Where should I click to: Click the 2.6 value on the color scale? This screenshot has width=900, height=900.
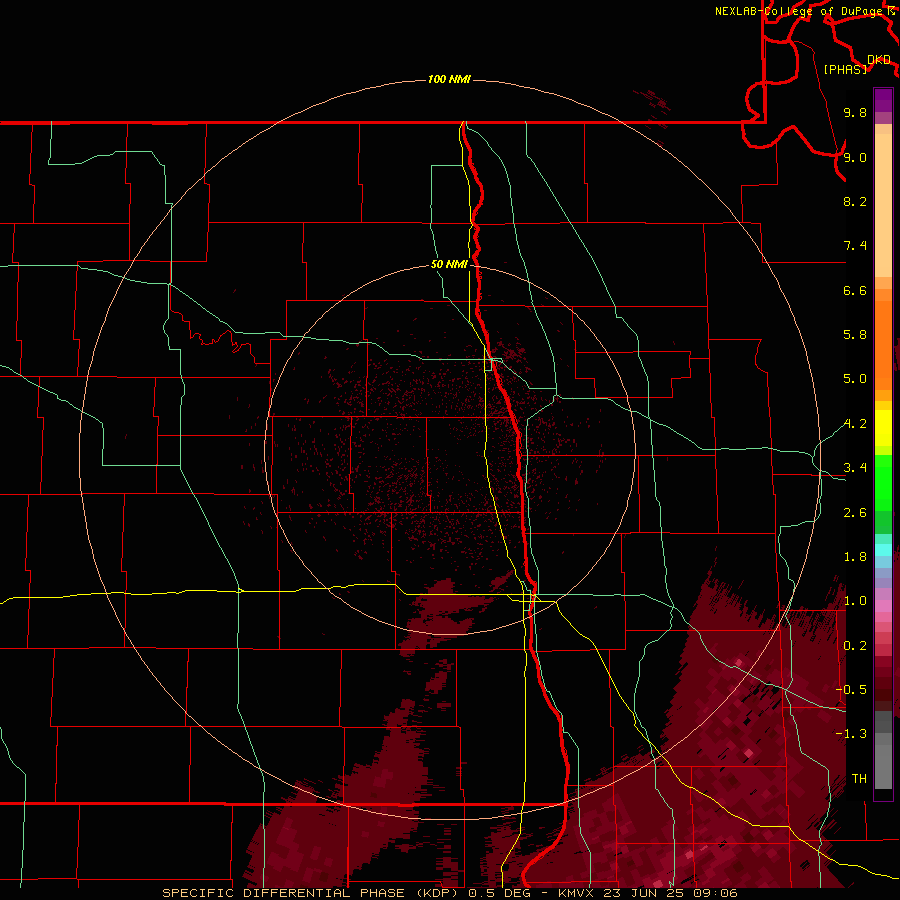(855, 513)
